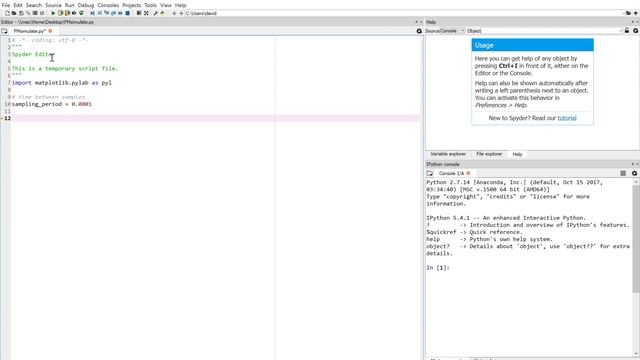Expand the Object combo box list

click(620, 31)
